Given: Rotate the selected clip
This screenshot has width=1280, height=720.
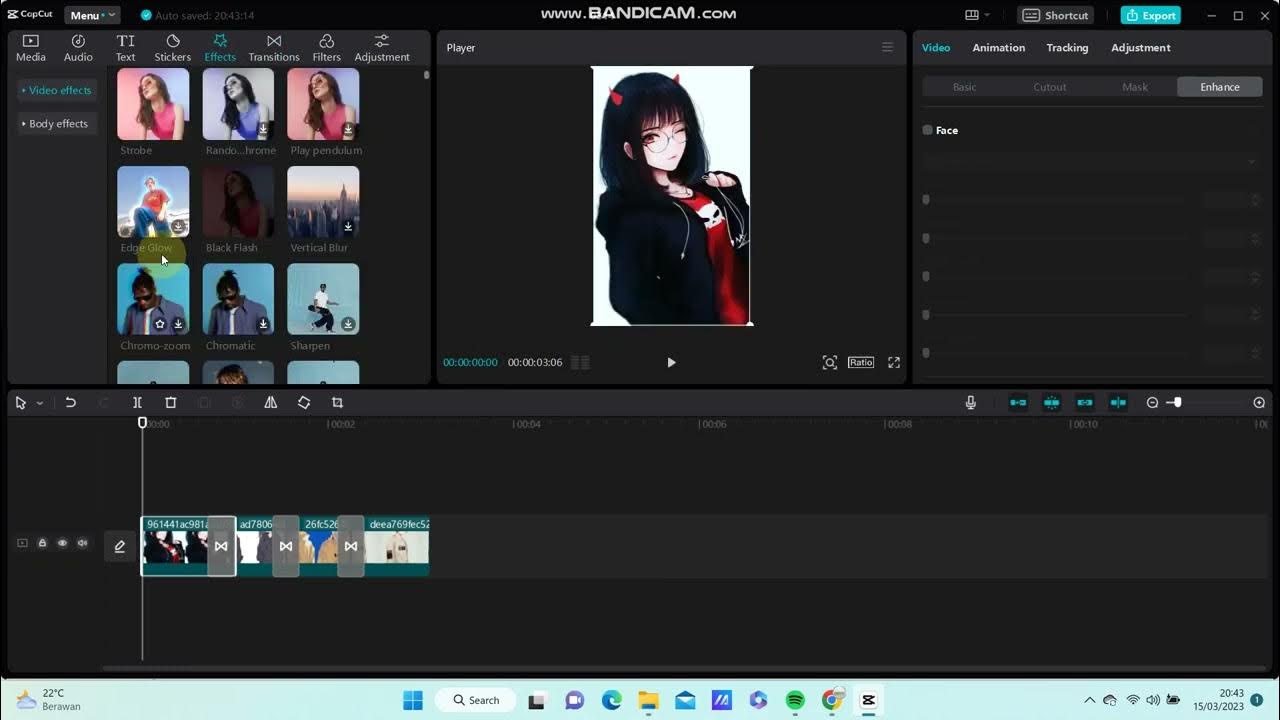Looking at the screenshot, I should (304, 402).
